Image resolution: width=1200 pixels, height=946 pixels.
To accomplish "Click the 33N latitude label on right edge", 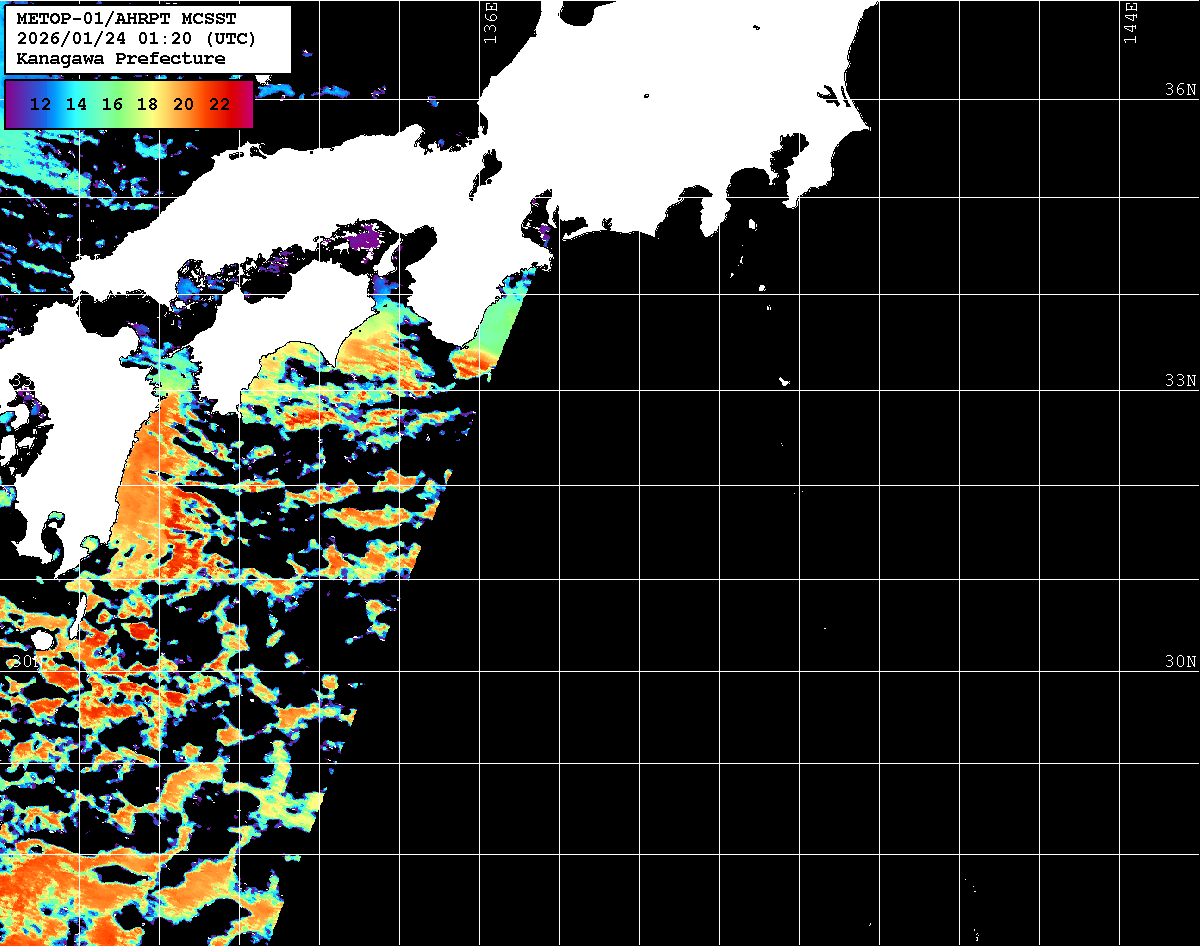I will [1180, 381].
